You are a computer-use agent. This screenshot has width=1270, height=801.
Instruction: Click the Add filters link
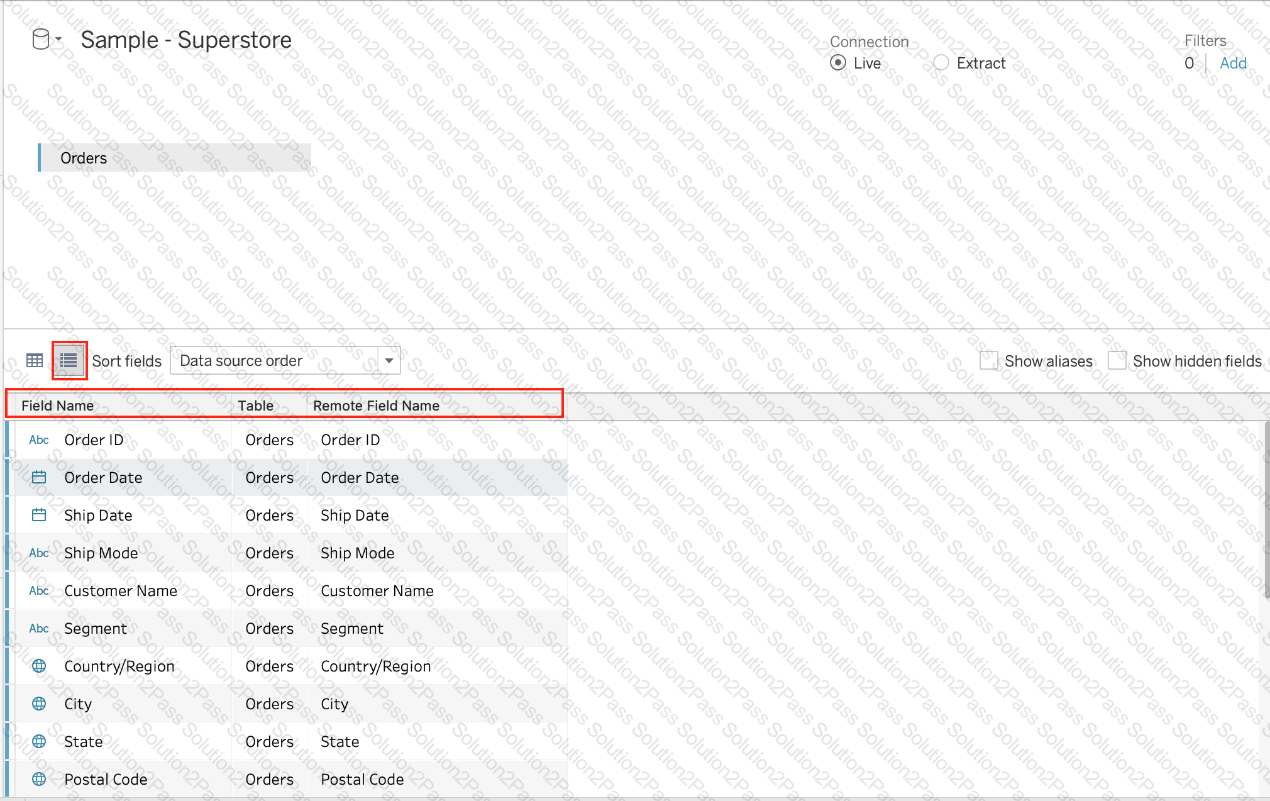1233,63
